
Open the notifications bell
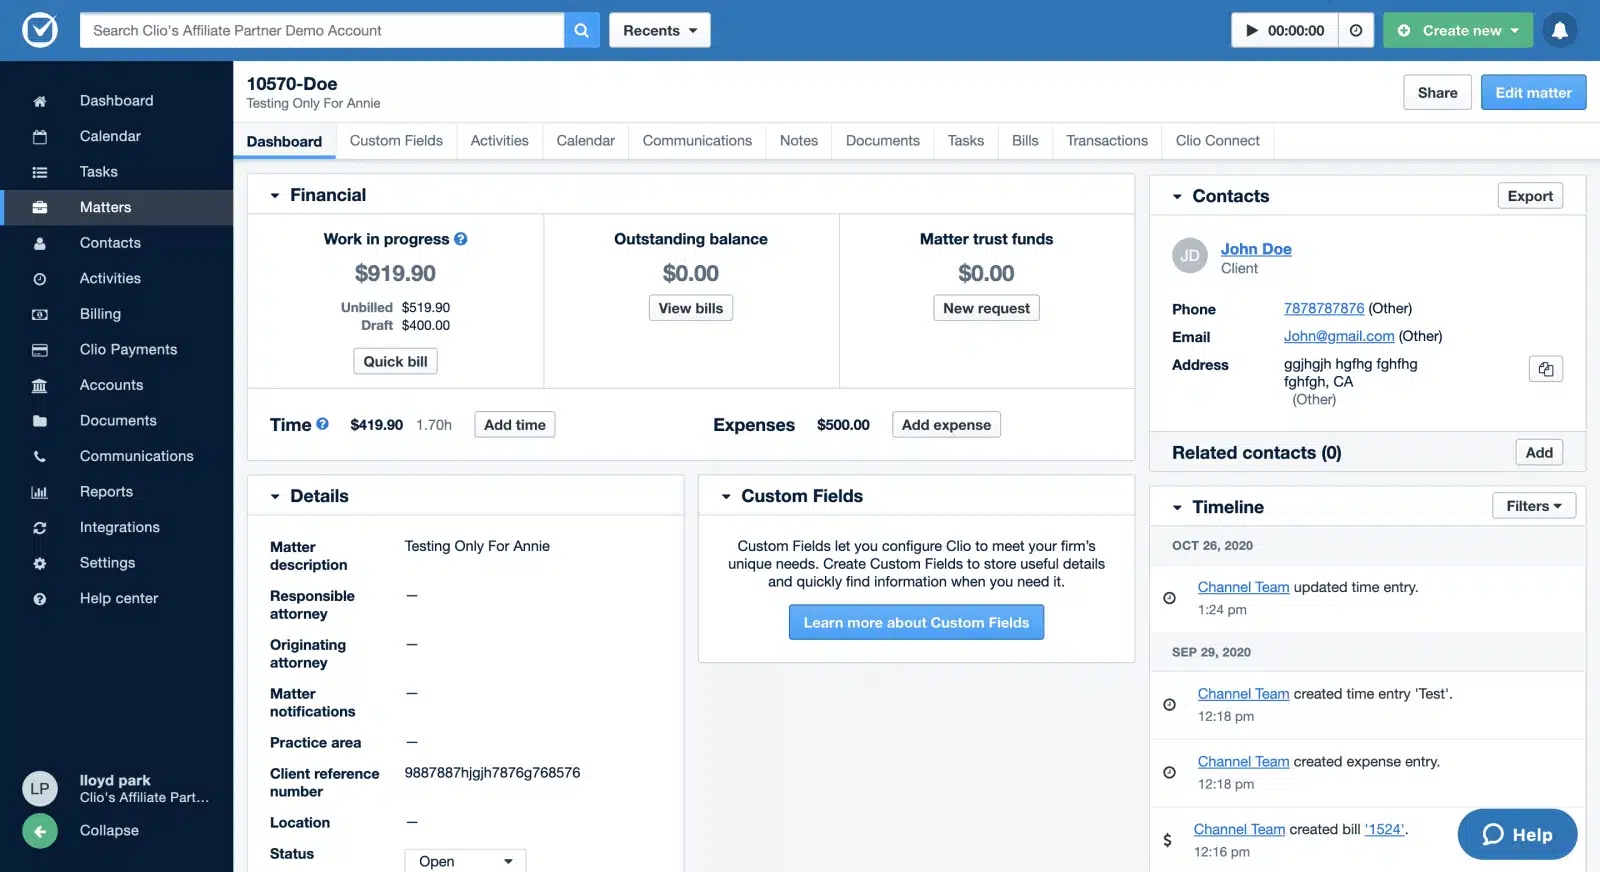point(1559,30)
